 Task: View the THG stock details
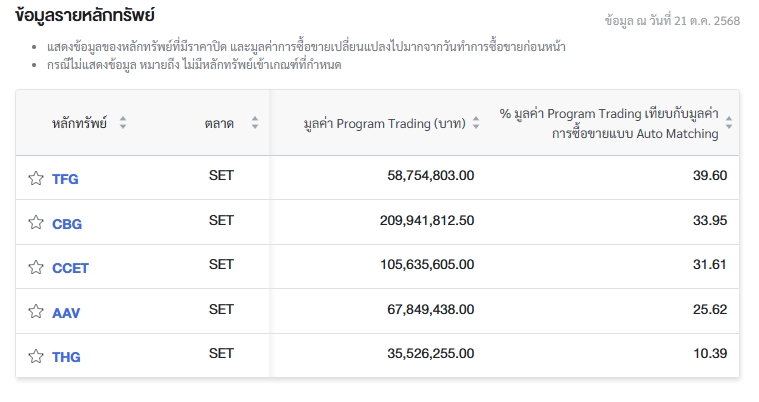pyautogui.click(x=66, y=357)
